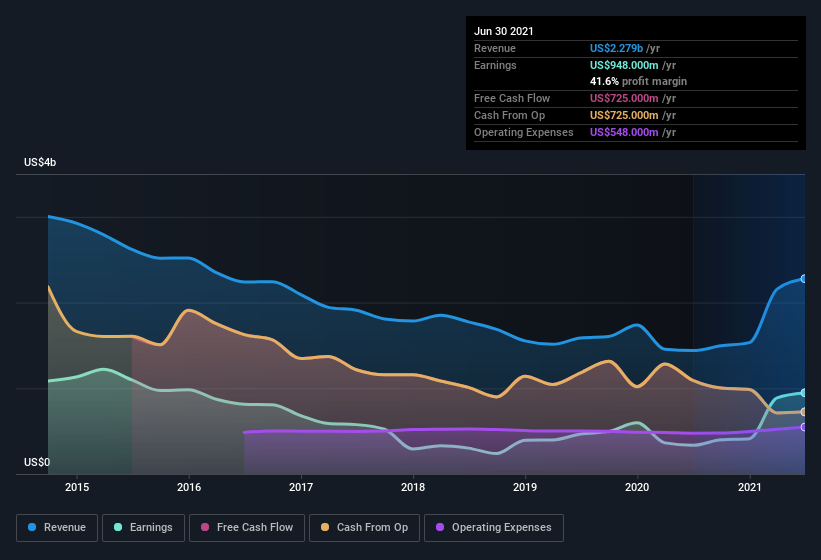Toggle the Earnings legend button

click(x=143, y=528)
